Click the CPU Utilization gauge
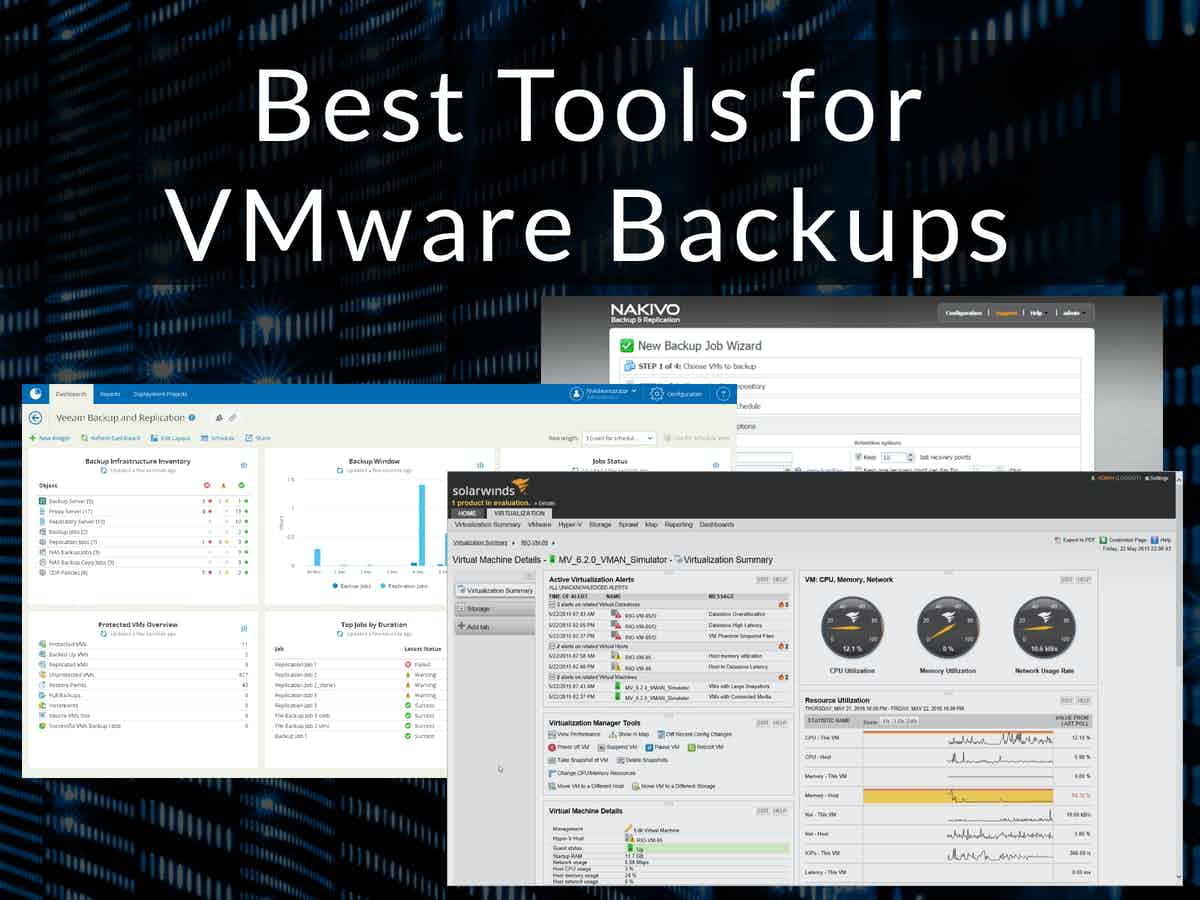 click(x=852, y=625)
